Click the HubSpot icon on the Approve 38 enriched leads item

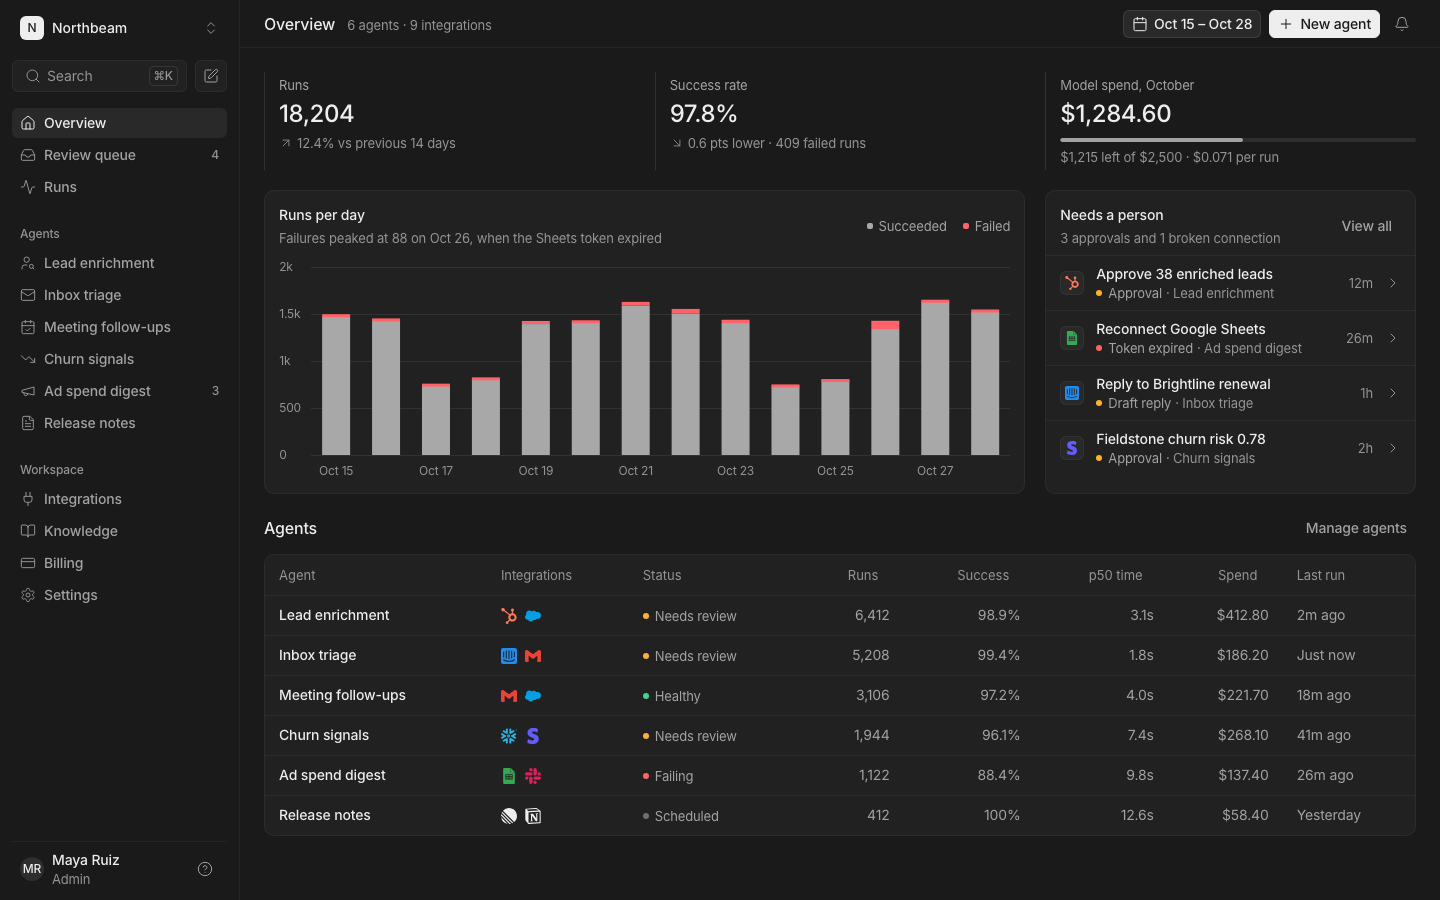pyautogui.click(x=1072, y=283)
